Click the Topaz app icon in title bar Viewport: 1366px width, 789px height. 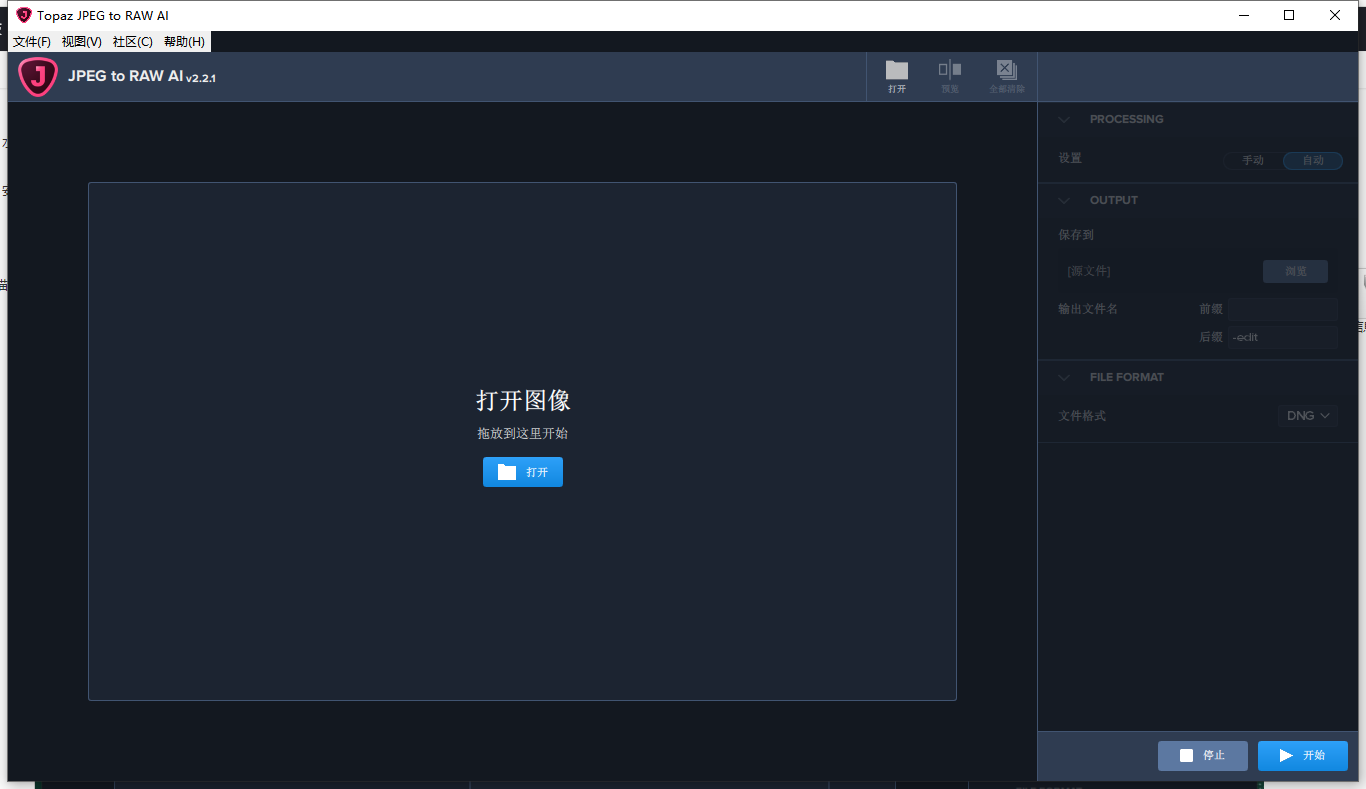click(x=24, y=15)
